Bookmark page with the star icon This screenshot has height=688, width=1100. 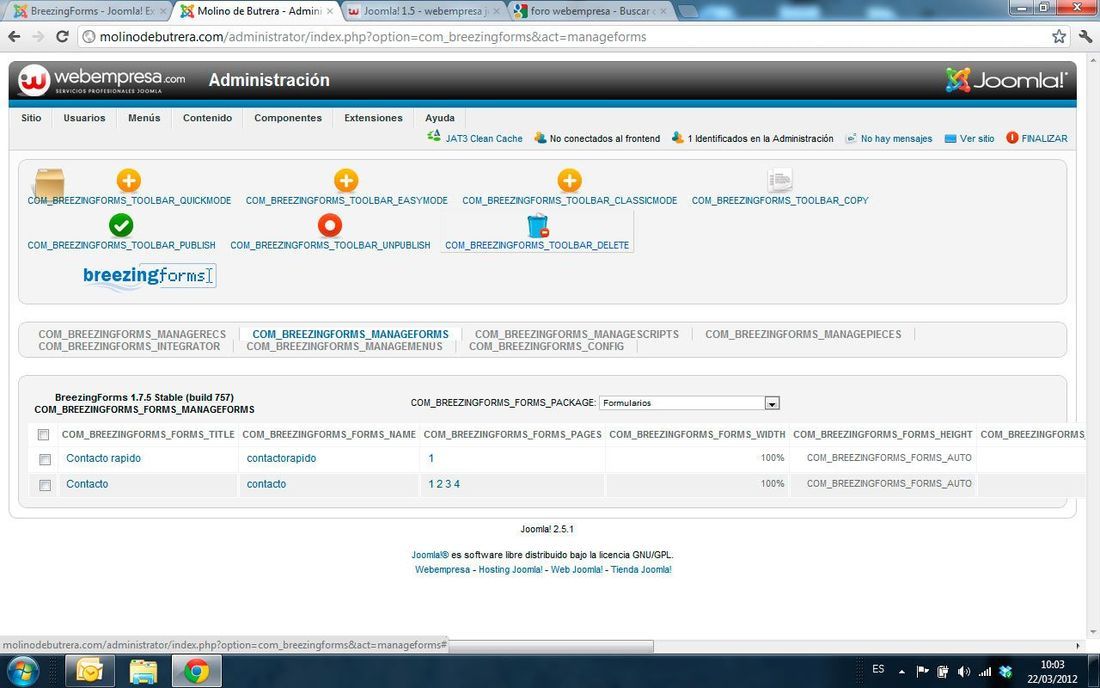(1059, 36)
